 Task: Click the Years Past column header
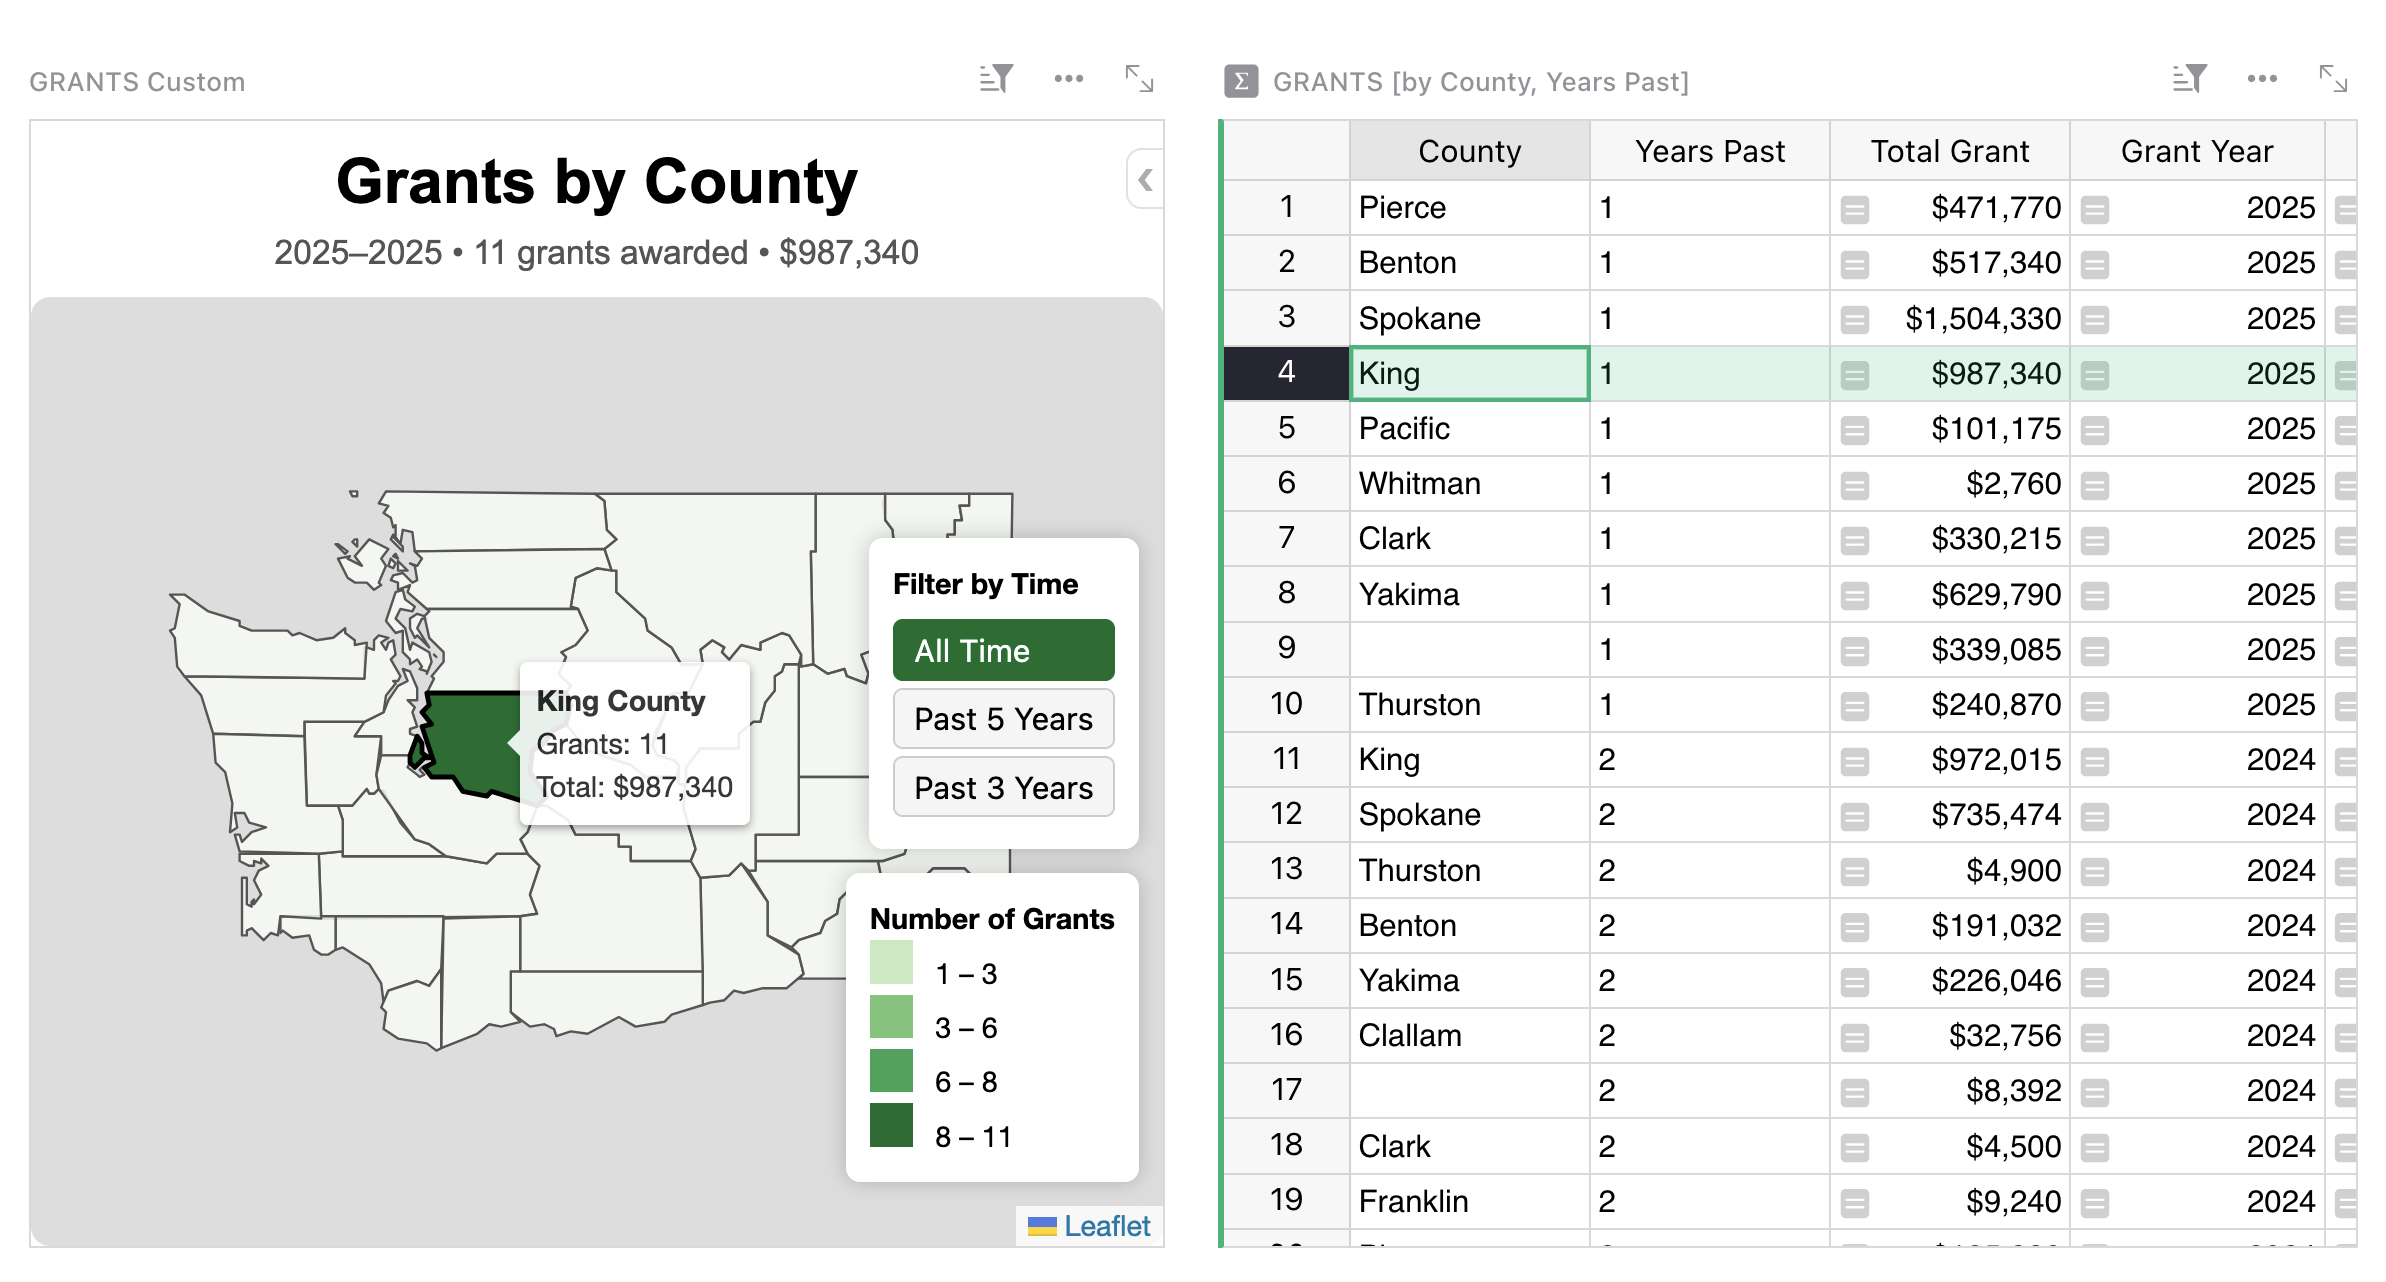[x=1709, y=151]
